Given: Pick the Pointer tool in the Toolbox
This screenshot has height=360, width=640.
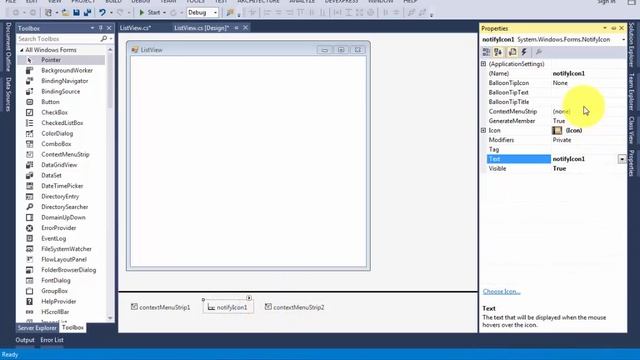Looking at the screenshot, I should click(x=61, y=60).
